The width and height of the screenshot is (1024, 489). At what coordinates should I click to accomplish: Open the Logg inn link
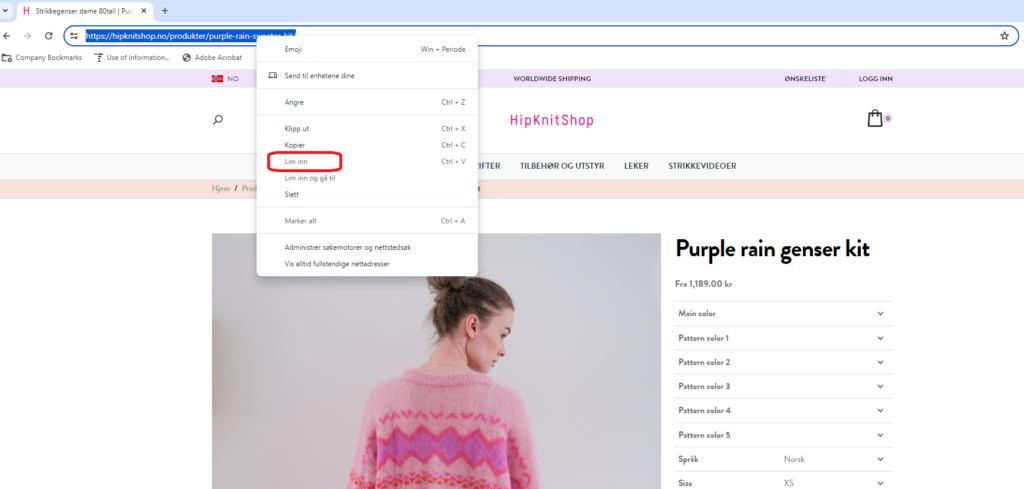point(875,79)
